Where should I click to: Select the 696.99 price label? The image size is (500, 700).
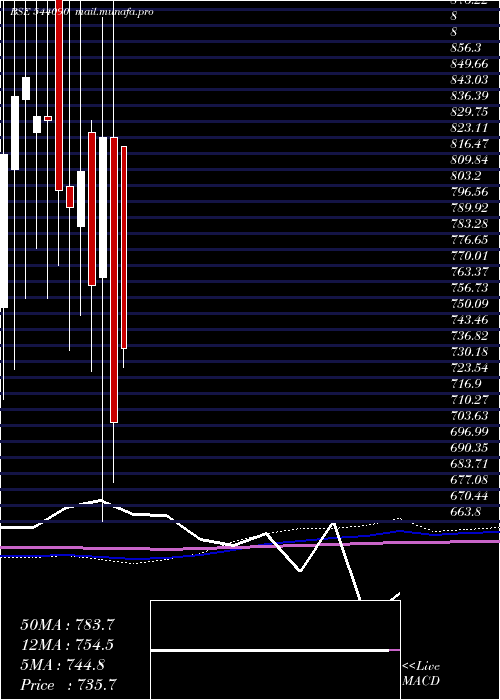(469, 432)
